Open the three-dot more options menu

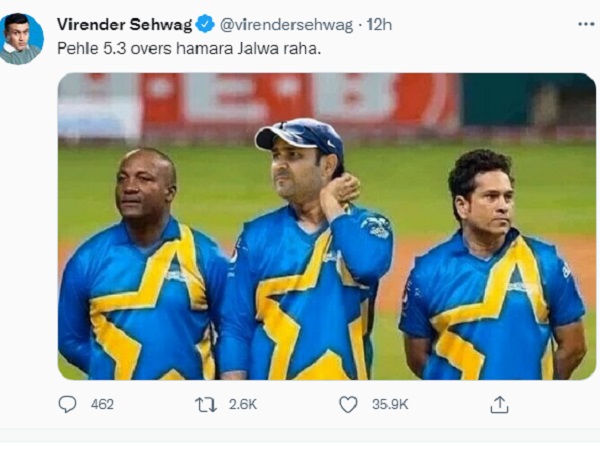click(x=586, y=24)
